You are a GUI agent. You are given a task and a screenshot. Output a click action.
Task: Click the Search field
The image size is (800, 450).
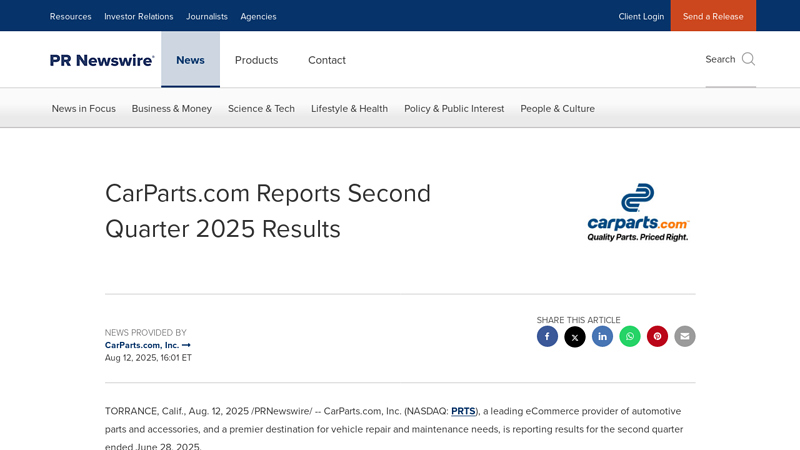pyautogui.click(x=731, y=60)
